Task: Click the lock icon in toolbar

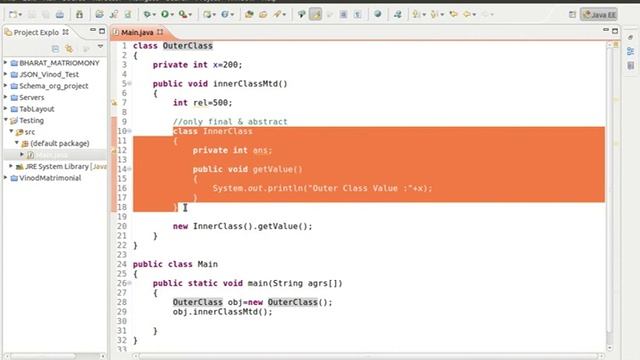Action: 79,15
